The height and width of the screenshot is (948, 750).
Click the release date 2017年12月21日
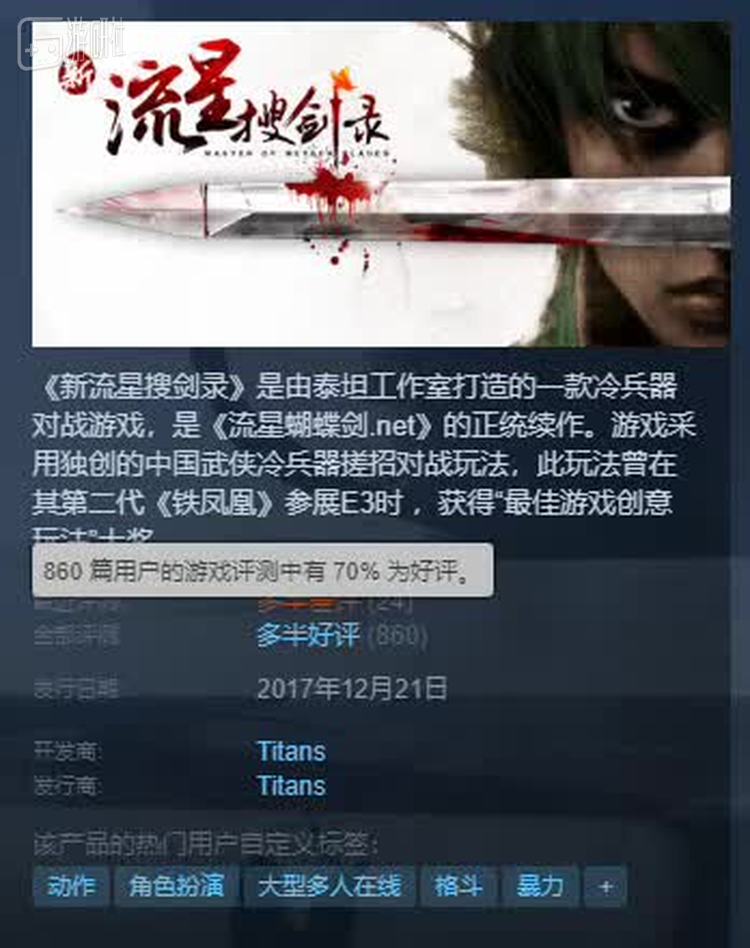tap(352, 689)
